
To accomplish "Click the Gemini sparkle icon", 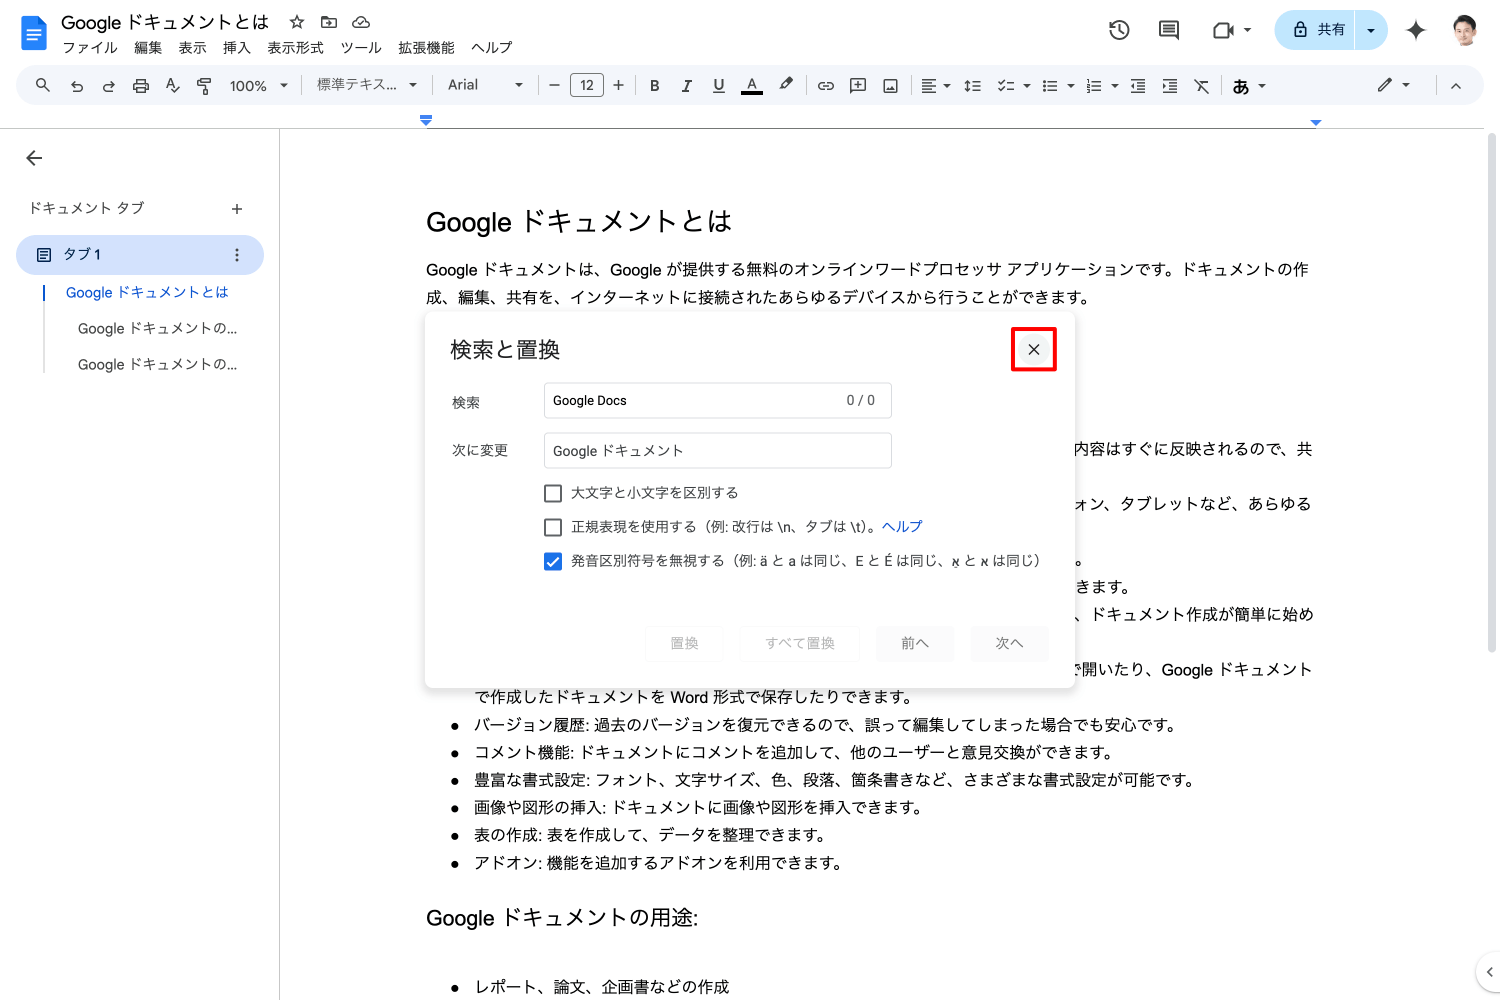I will click(1415, 30).
